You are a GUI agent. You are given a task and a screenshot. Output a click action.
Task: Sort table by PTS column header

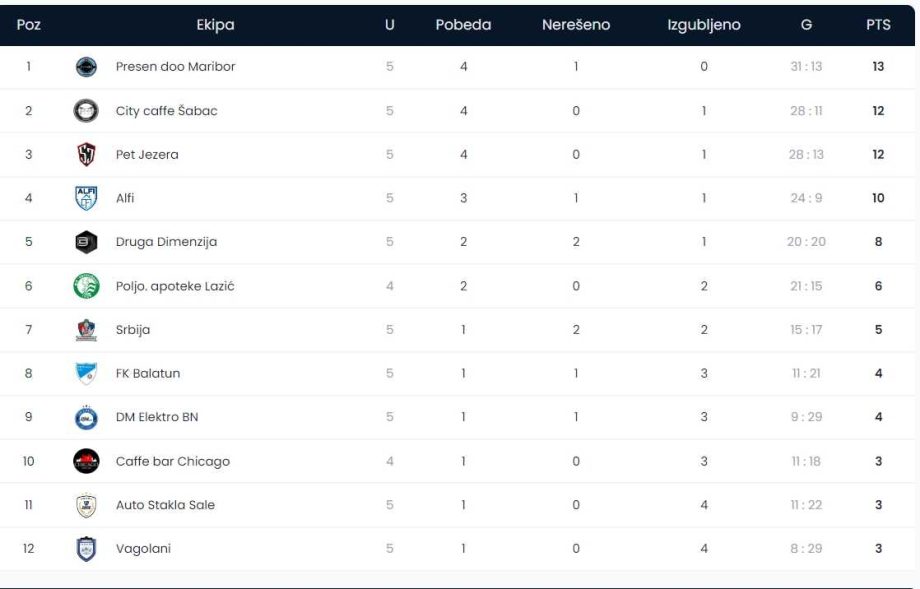[x=877, y=25]
